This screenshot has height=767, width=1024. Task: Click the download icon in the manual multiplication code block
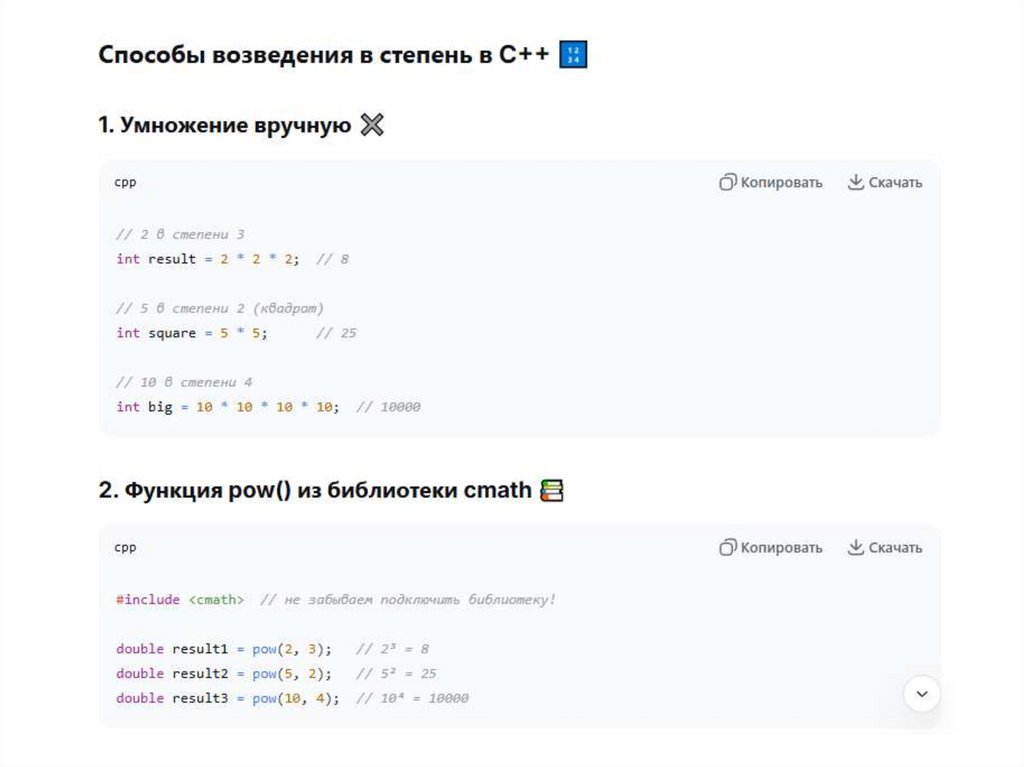[x=855, y=182]
